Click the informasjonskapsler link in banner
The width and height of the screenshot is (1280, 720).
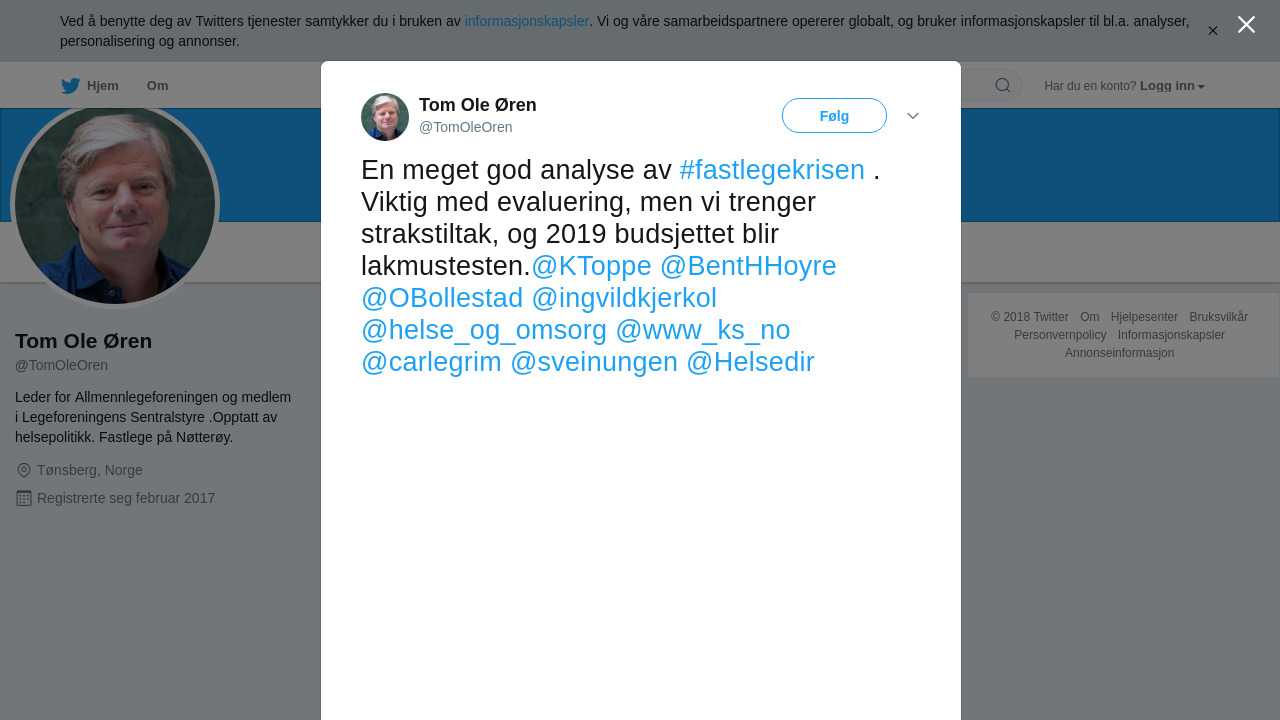(x=526, y=21)
